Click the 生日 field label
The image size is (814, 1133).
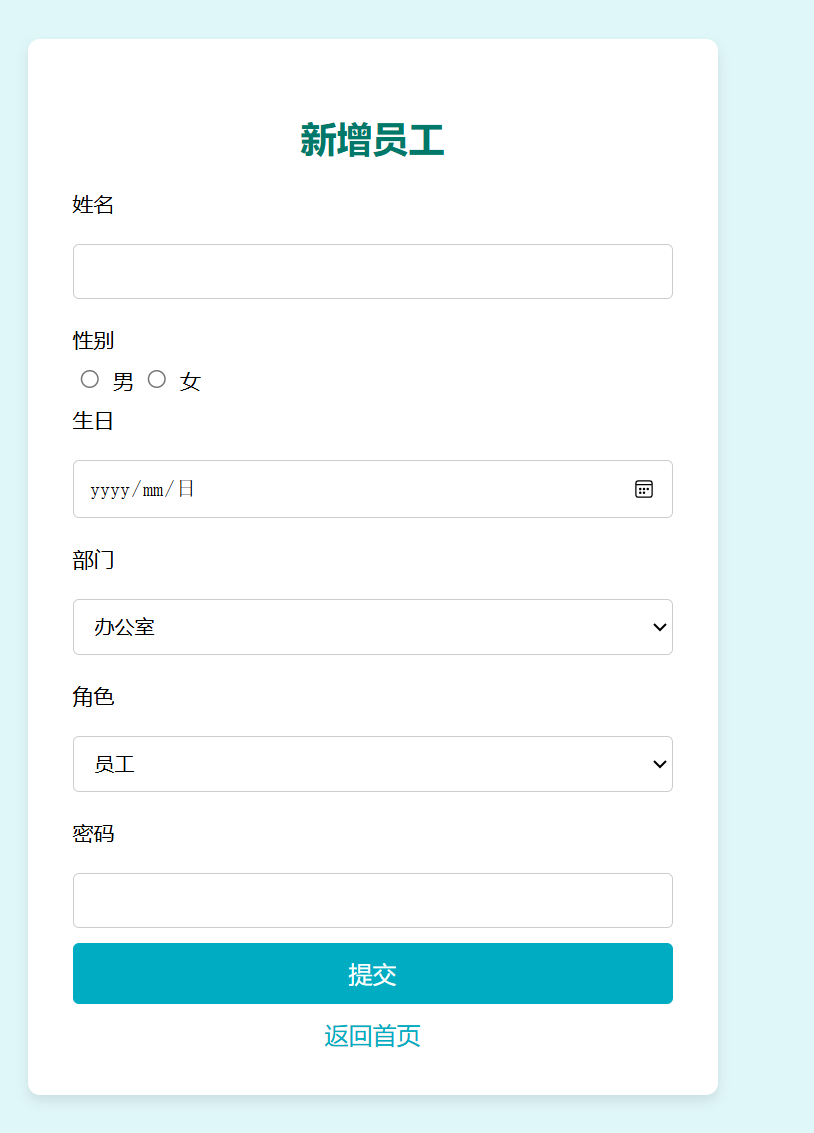click(94, 421)
